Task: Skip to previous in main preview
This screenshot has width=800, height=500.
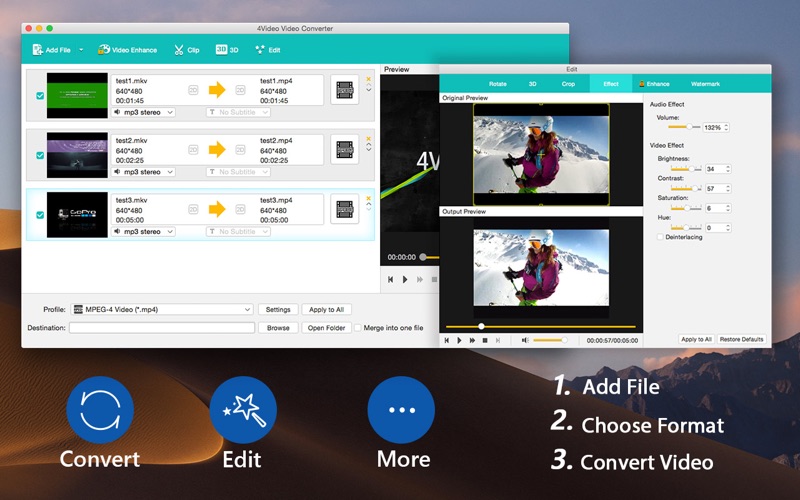Action: 390,279
